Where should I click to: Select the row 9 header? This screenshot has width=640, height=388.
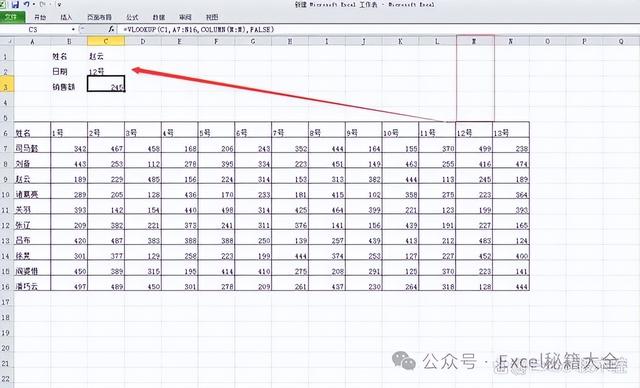coord(6,179)
